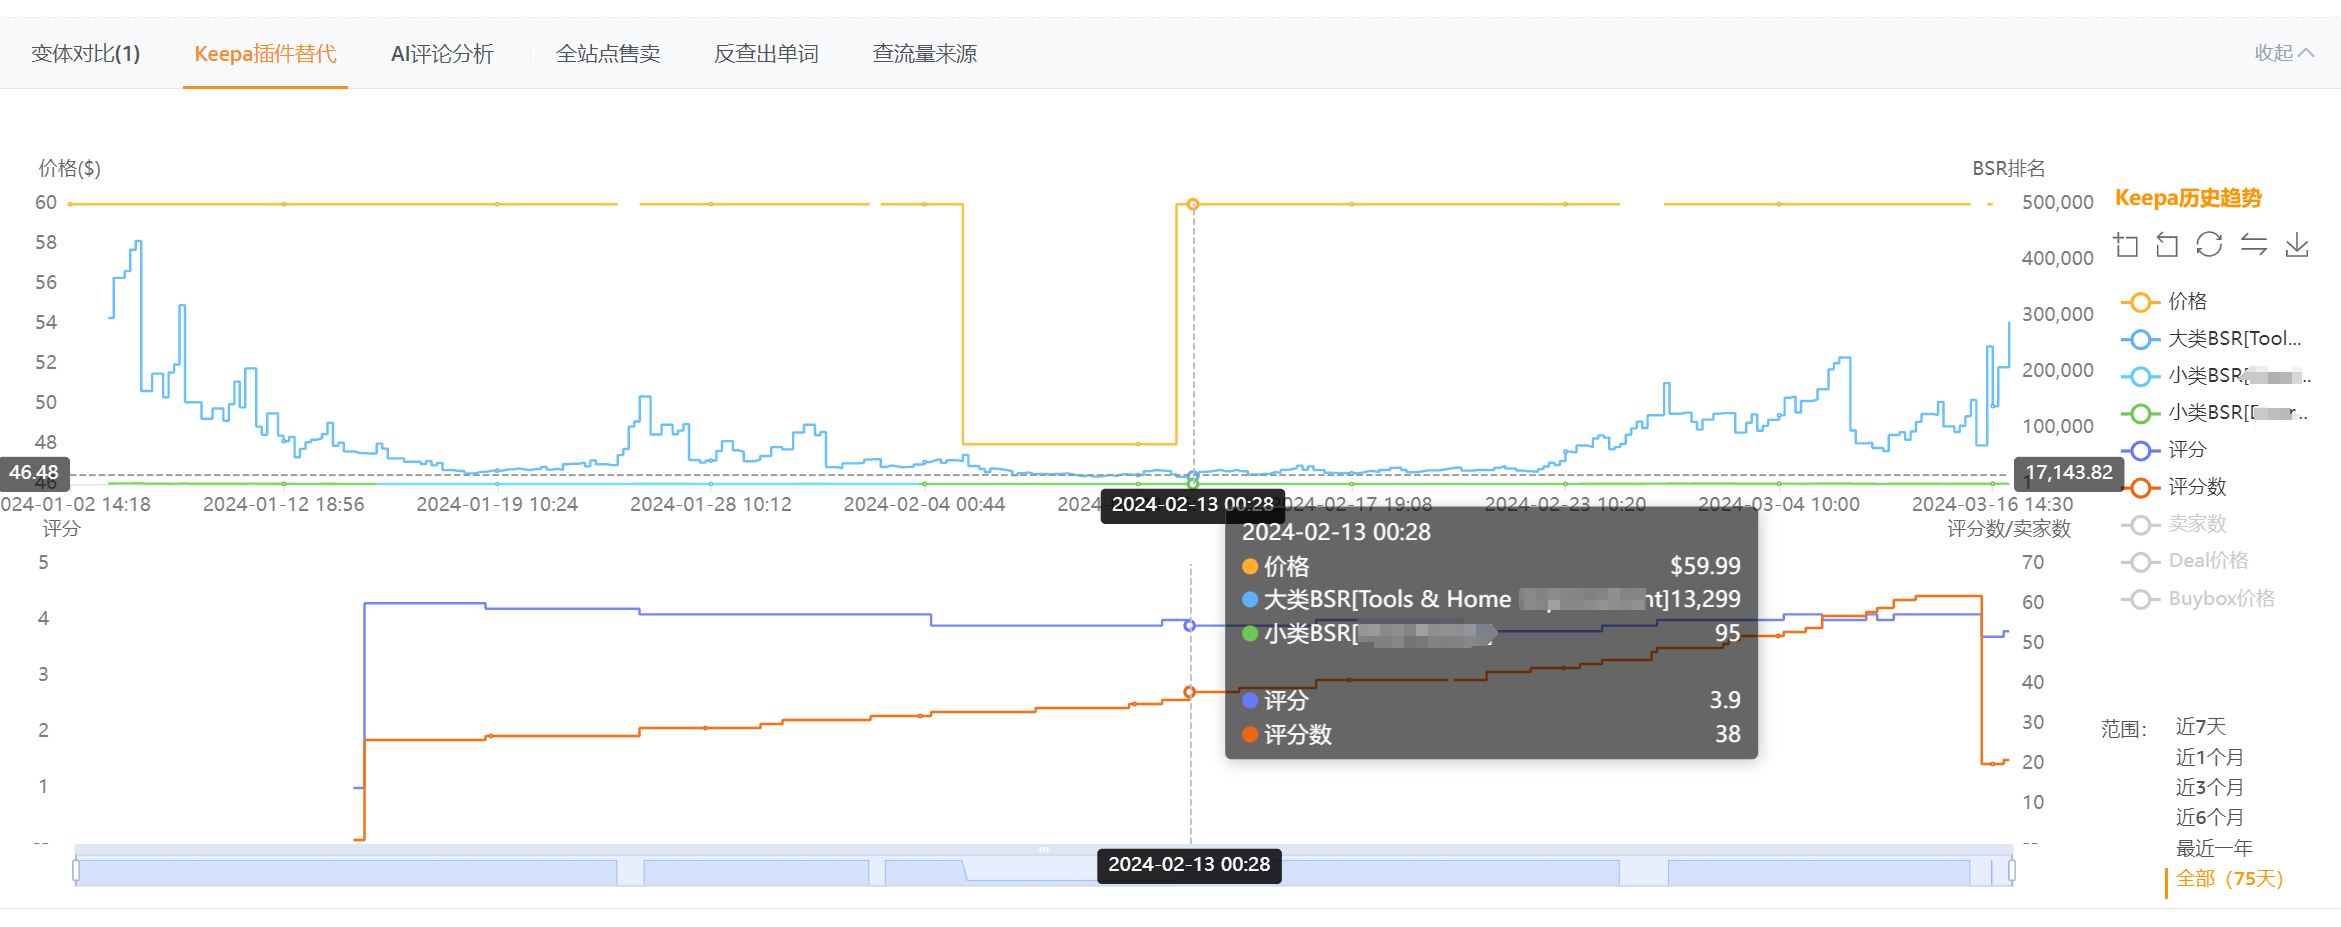Click the x-axis label 2024-01-19 10:24
This screenshot has width=2341, height=927.
pyautogui.click(x=497, y=505)
